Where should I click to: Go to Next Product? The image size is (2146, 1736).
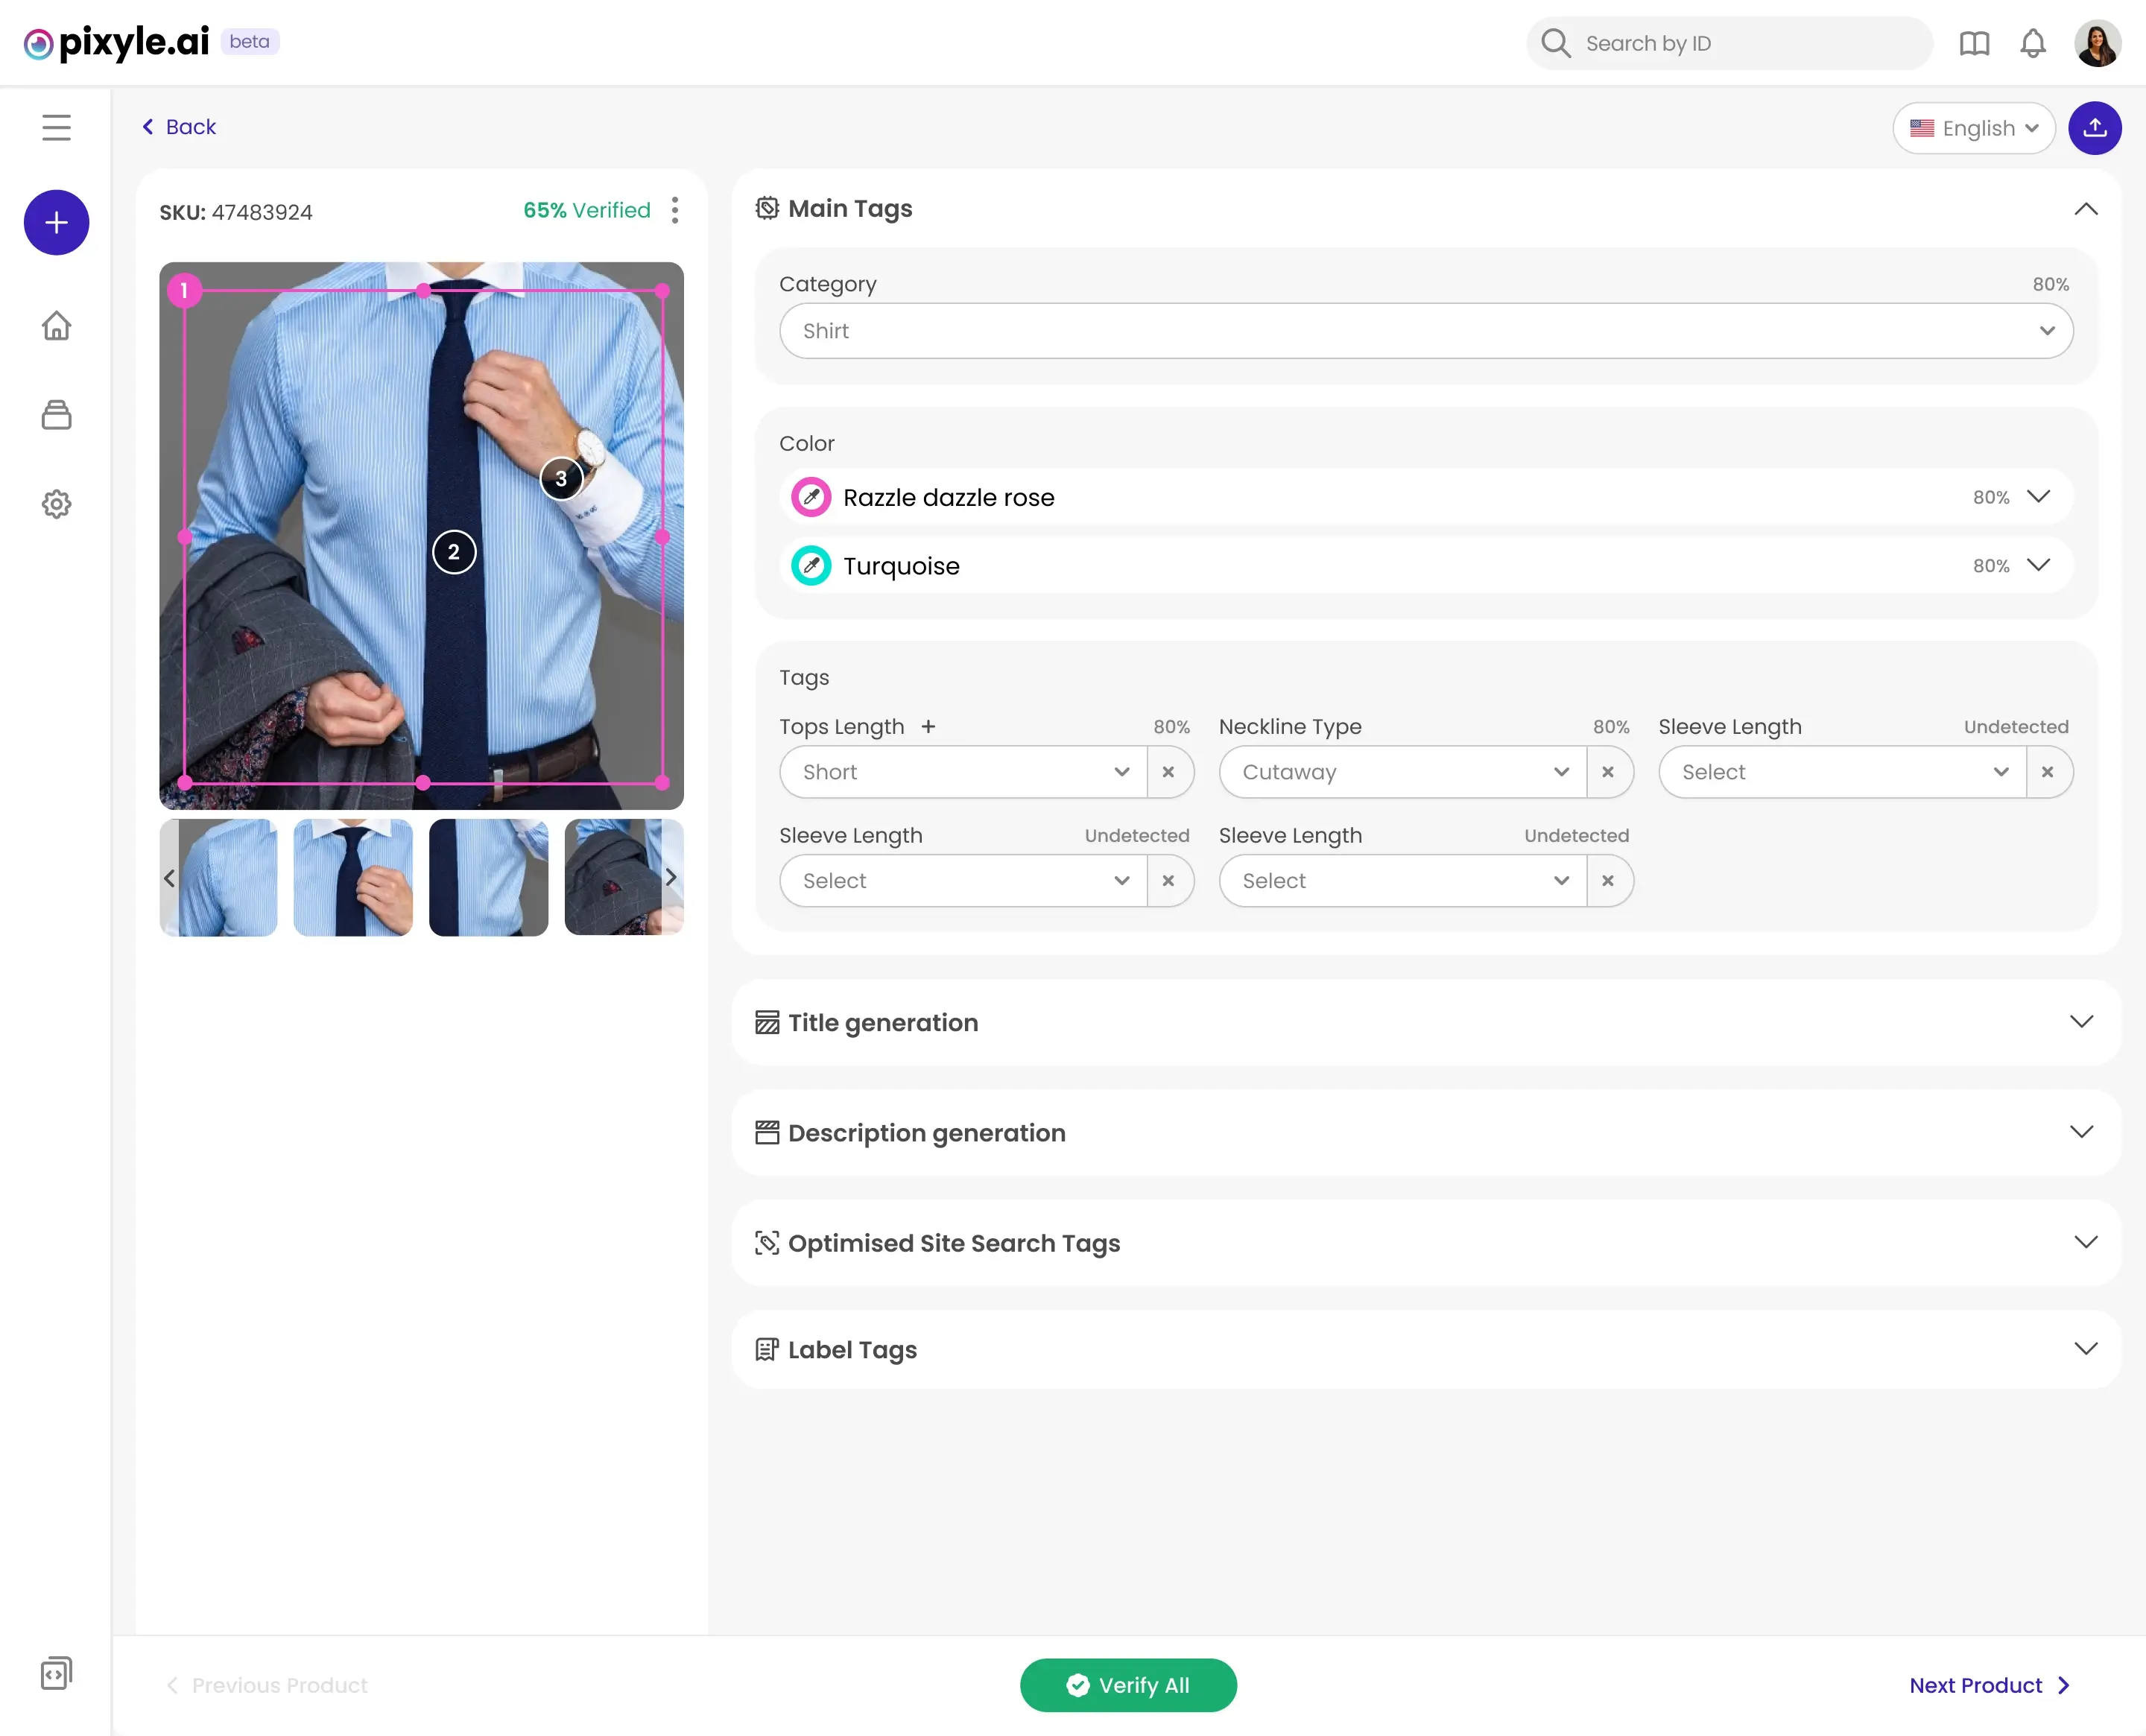tap(1990, 1685)
